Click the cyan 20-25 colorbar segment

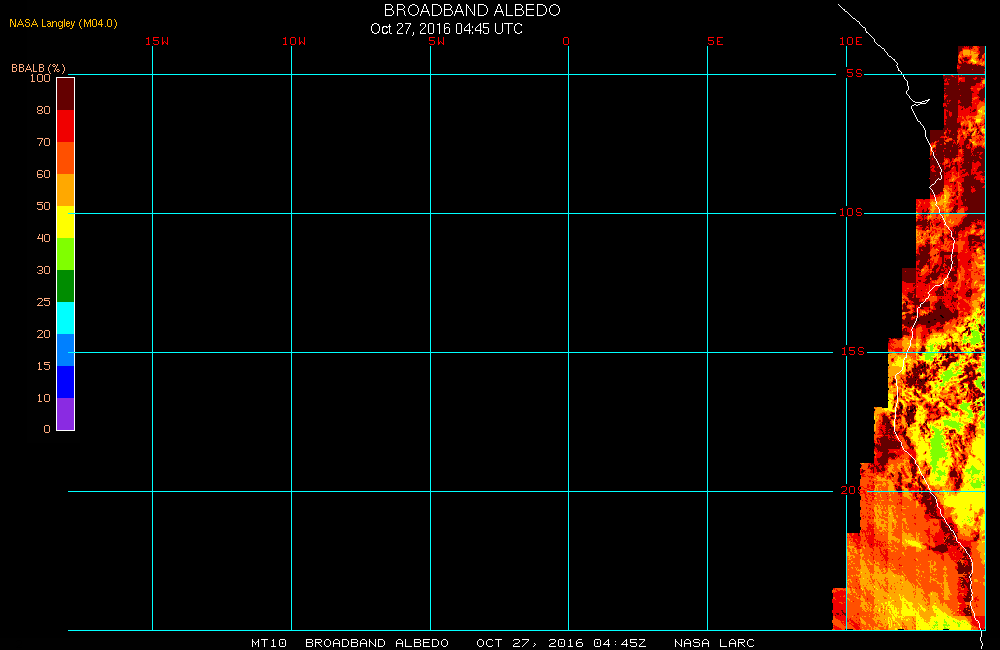click(x=66, y=318)
